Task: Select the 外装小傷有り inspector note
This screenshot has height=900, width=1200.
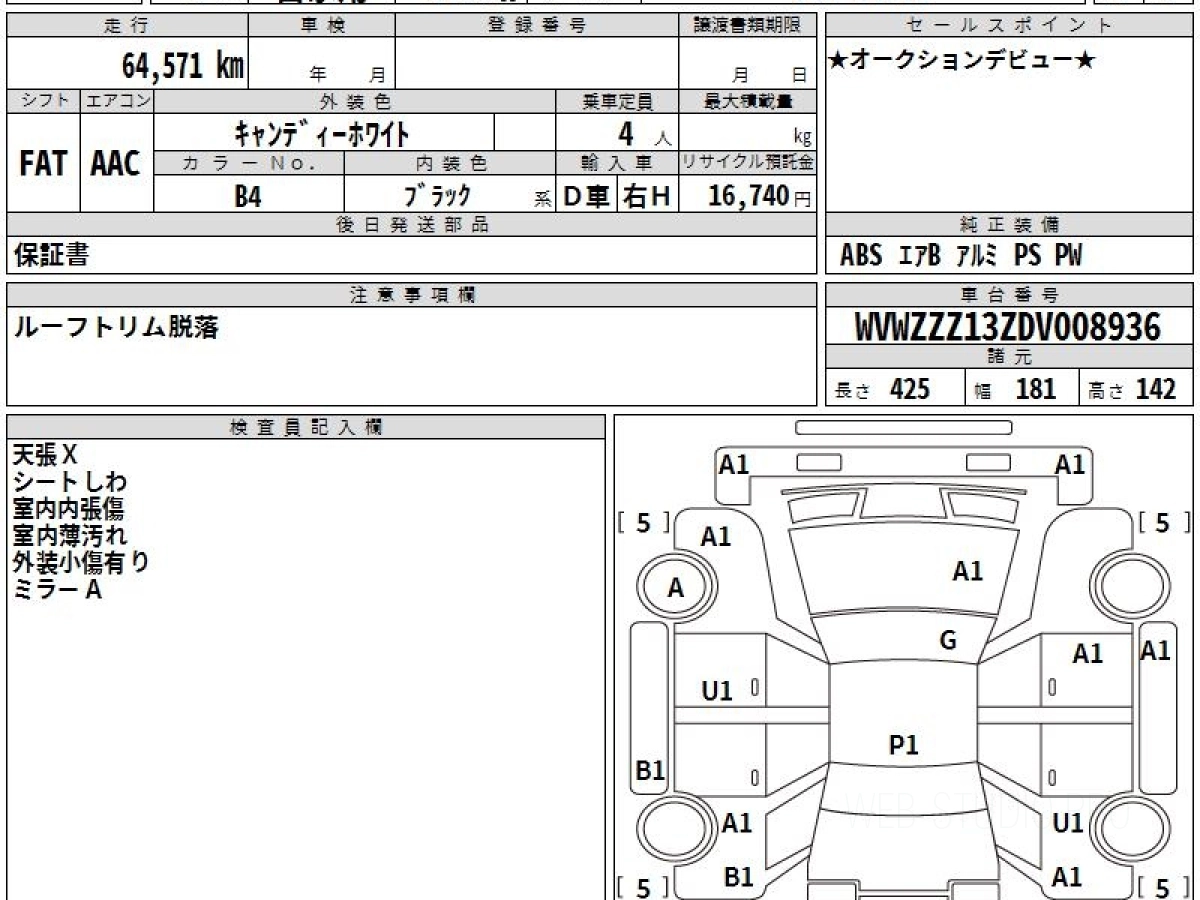Action: point(81,563)
